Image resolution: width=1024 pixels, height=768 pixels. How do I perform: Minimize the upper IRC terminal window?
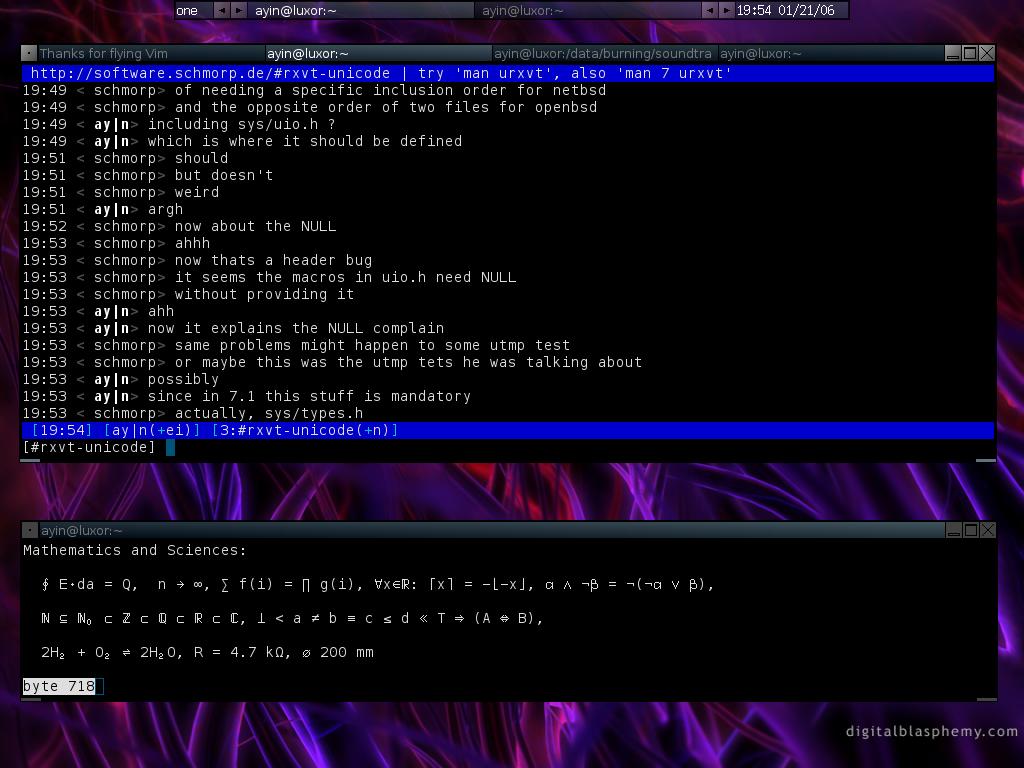(952, 53)
